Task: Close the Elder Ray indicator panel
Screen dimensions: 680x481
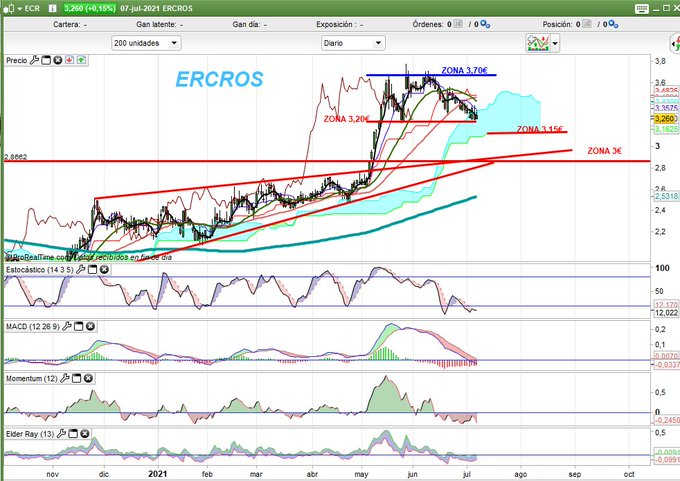Action: point(85,433)
